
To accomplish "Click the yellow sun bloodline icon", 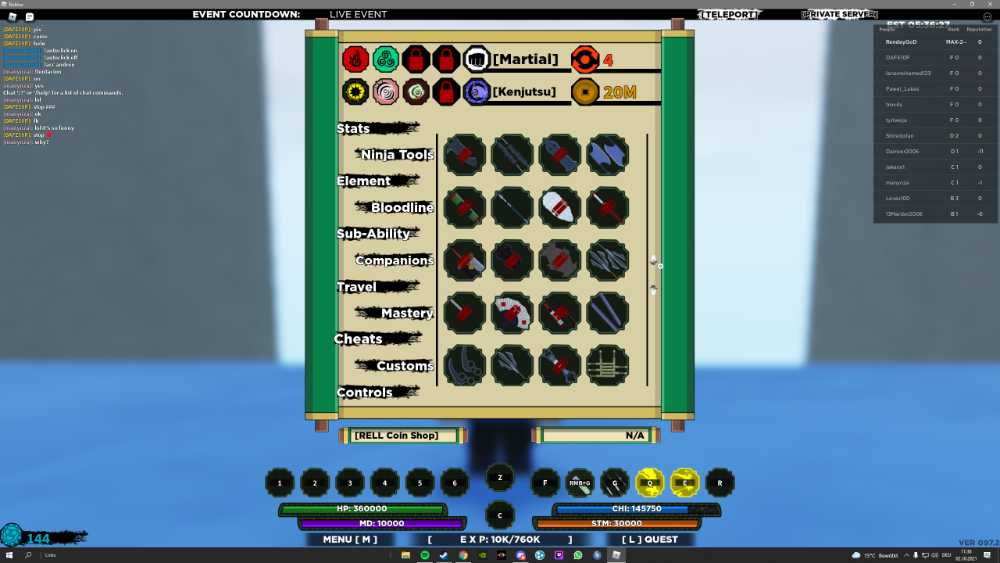I will (355, 92).
